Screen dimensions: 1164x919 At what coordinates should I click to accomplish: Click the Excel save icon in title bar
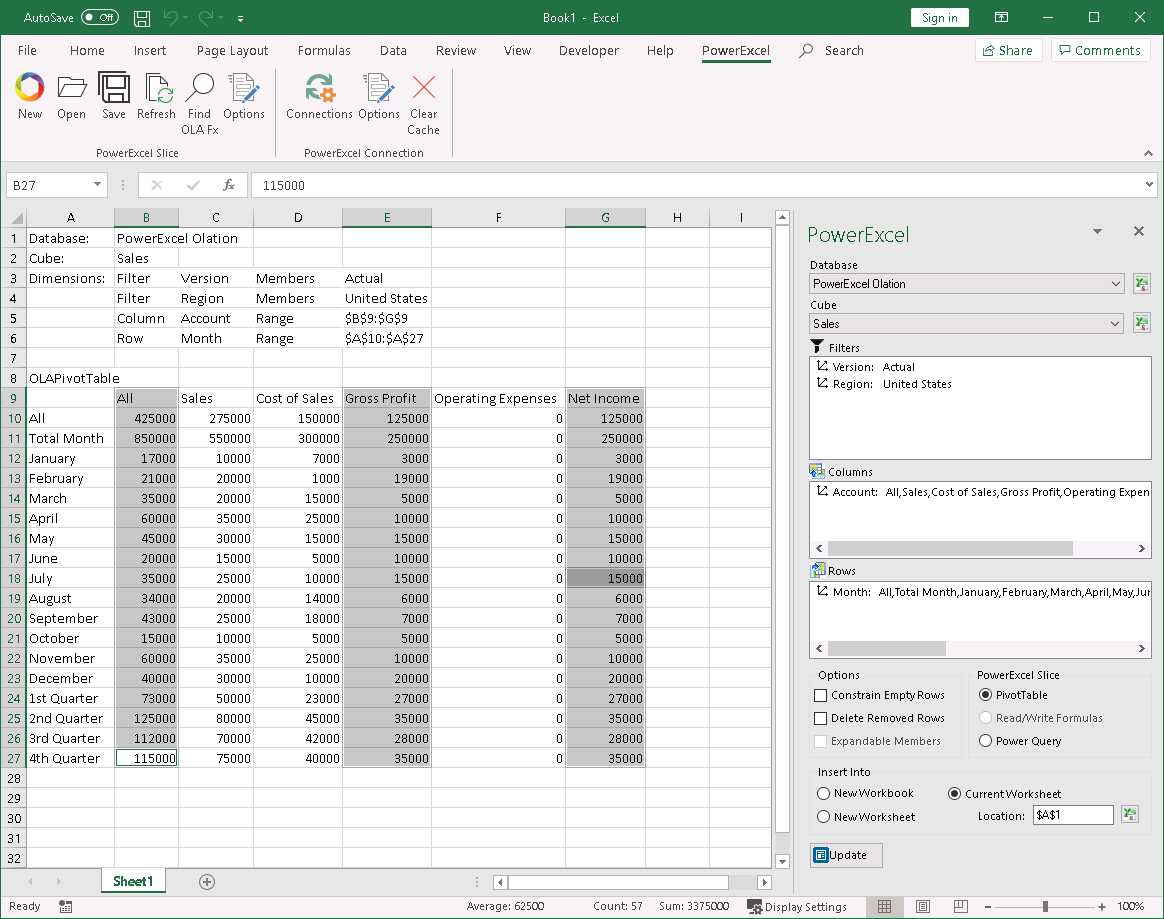142,18
